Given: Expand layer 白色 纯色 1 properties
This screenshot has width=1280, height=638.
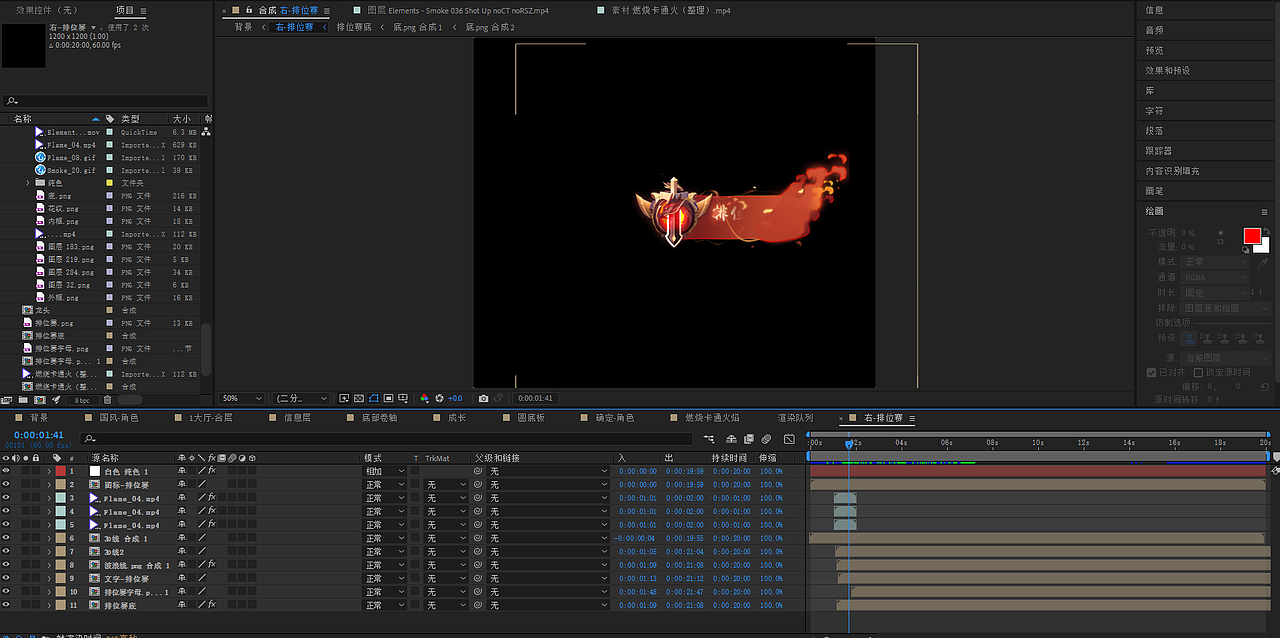Looking at the screenshot, I should (x=48, y=471).
